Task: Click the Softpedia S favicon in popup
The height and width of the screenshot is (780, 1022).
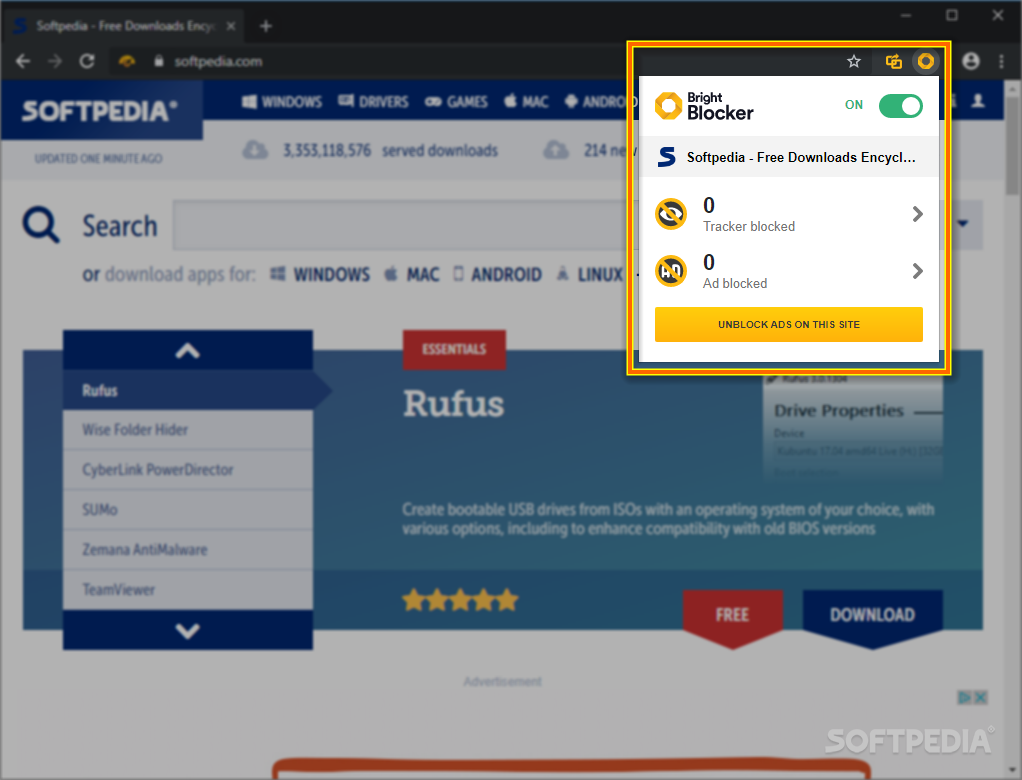Action: coord(666,157)
